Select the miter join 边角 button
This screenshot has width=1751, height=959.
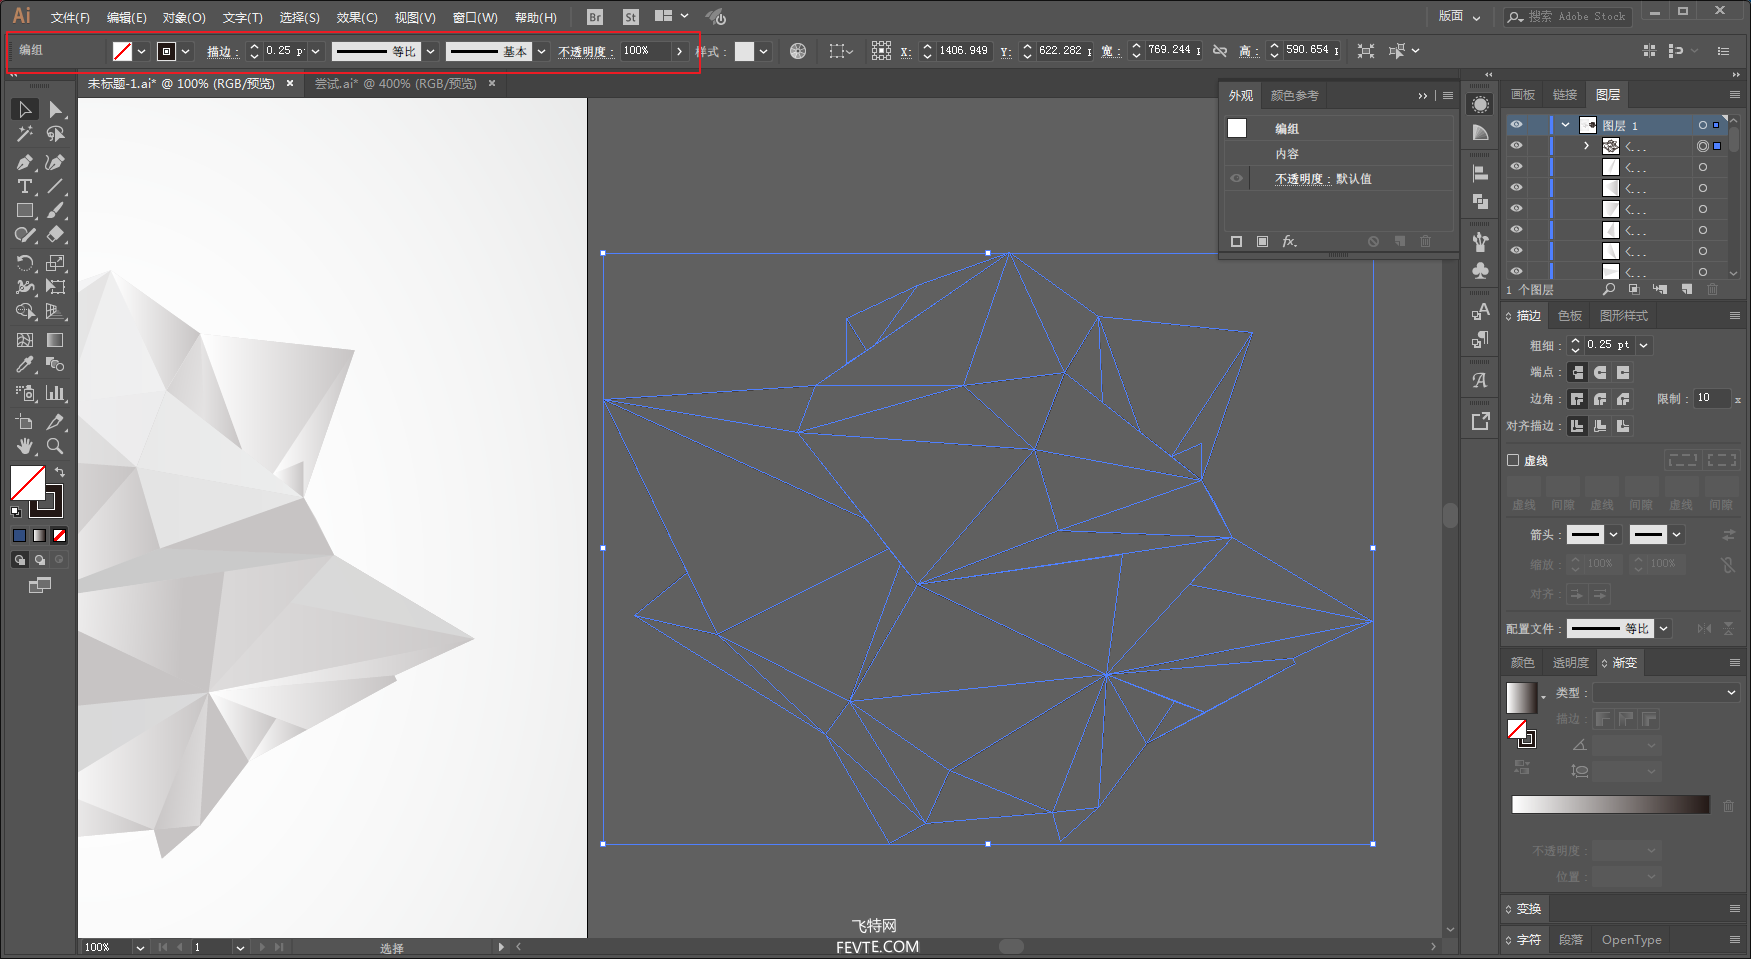coord(1577,399)
